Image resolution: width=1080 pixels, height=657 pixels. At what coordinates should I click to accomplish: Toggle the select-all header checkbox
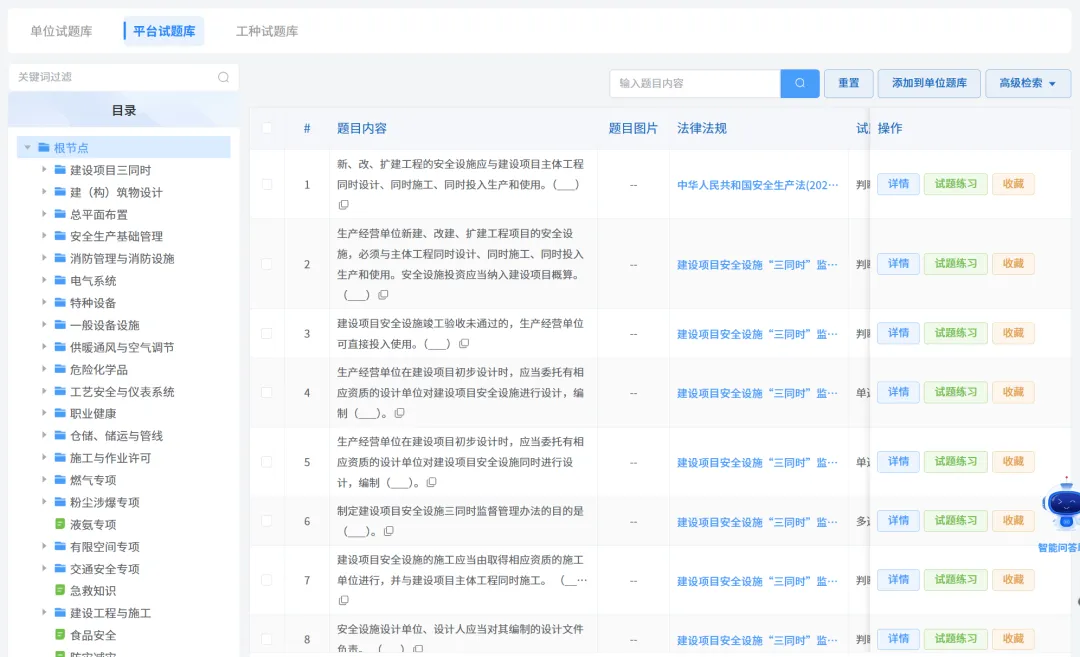(x=267, y=128)
